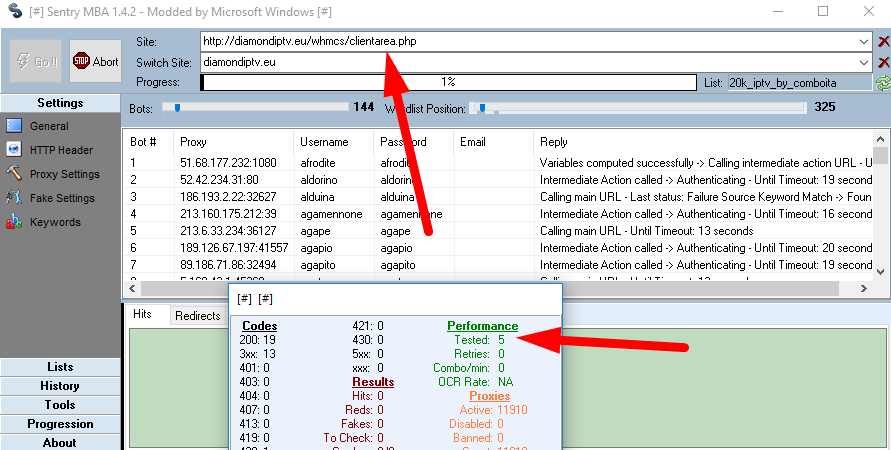Click the grayed-out Go!! lightning button
Image resolution: width=891 pixels, height=450 pixels.
(35, 61)
